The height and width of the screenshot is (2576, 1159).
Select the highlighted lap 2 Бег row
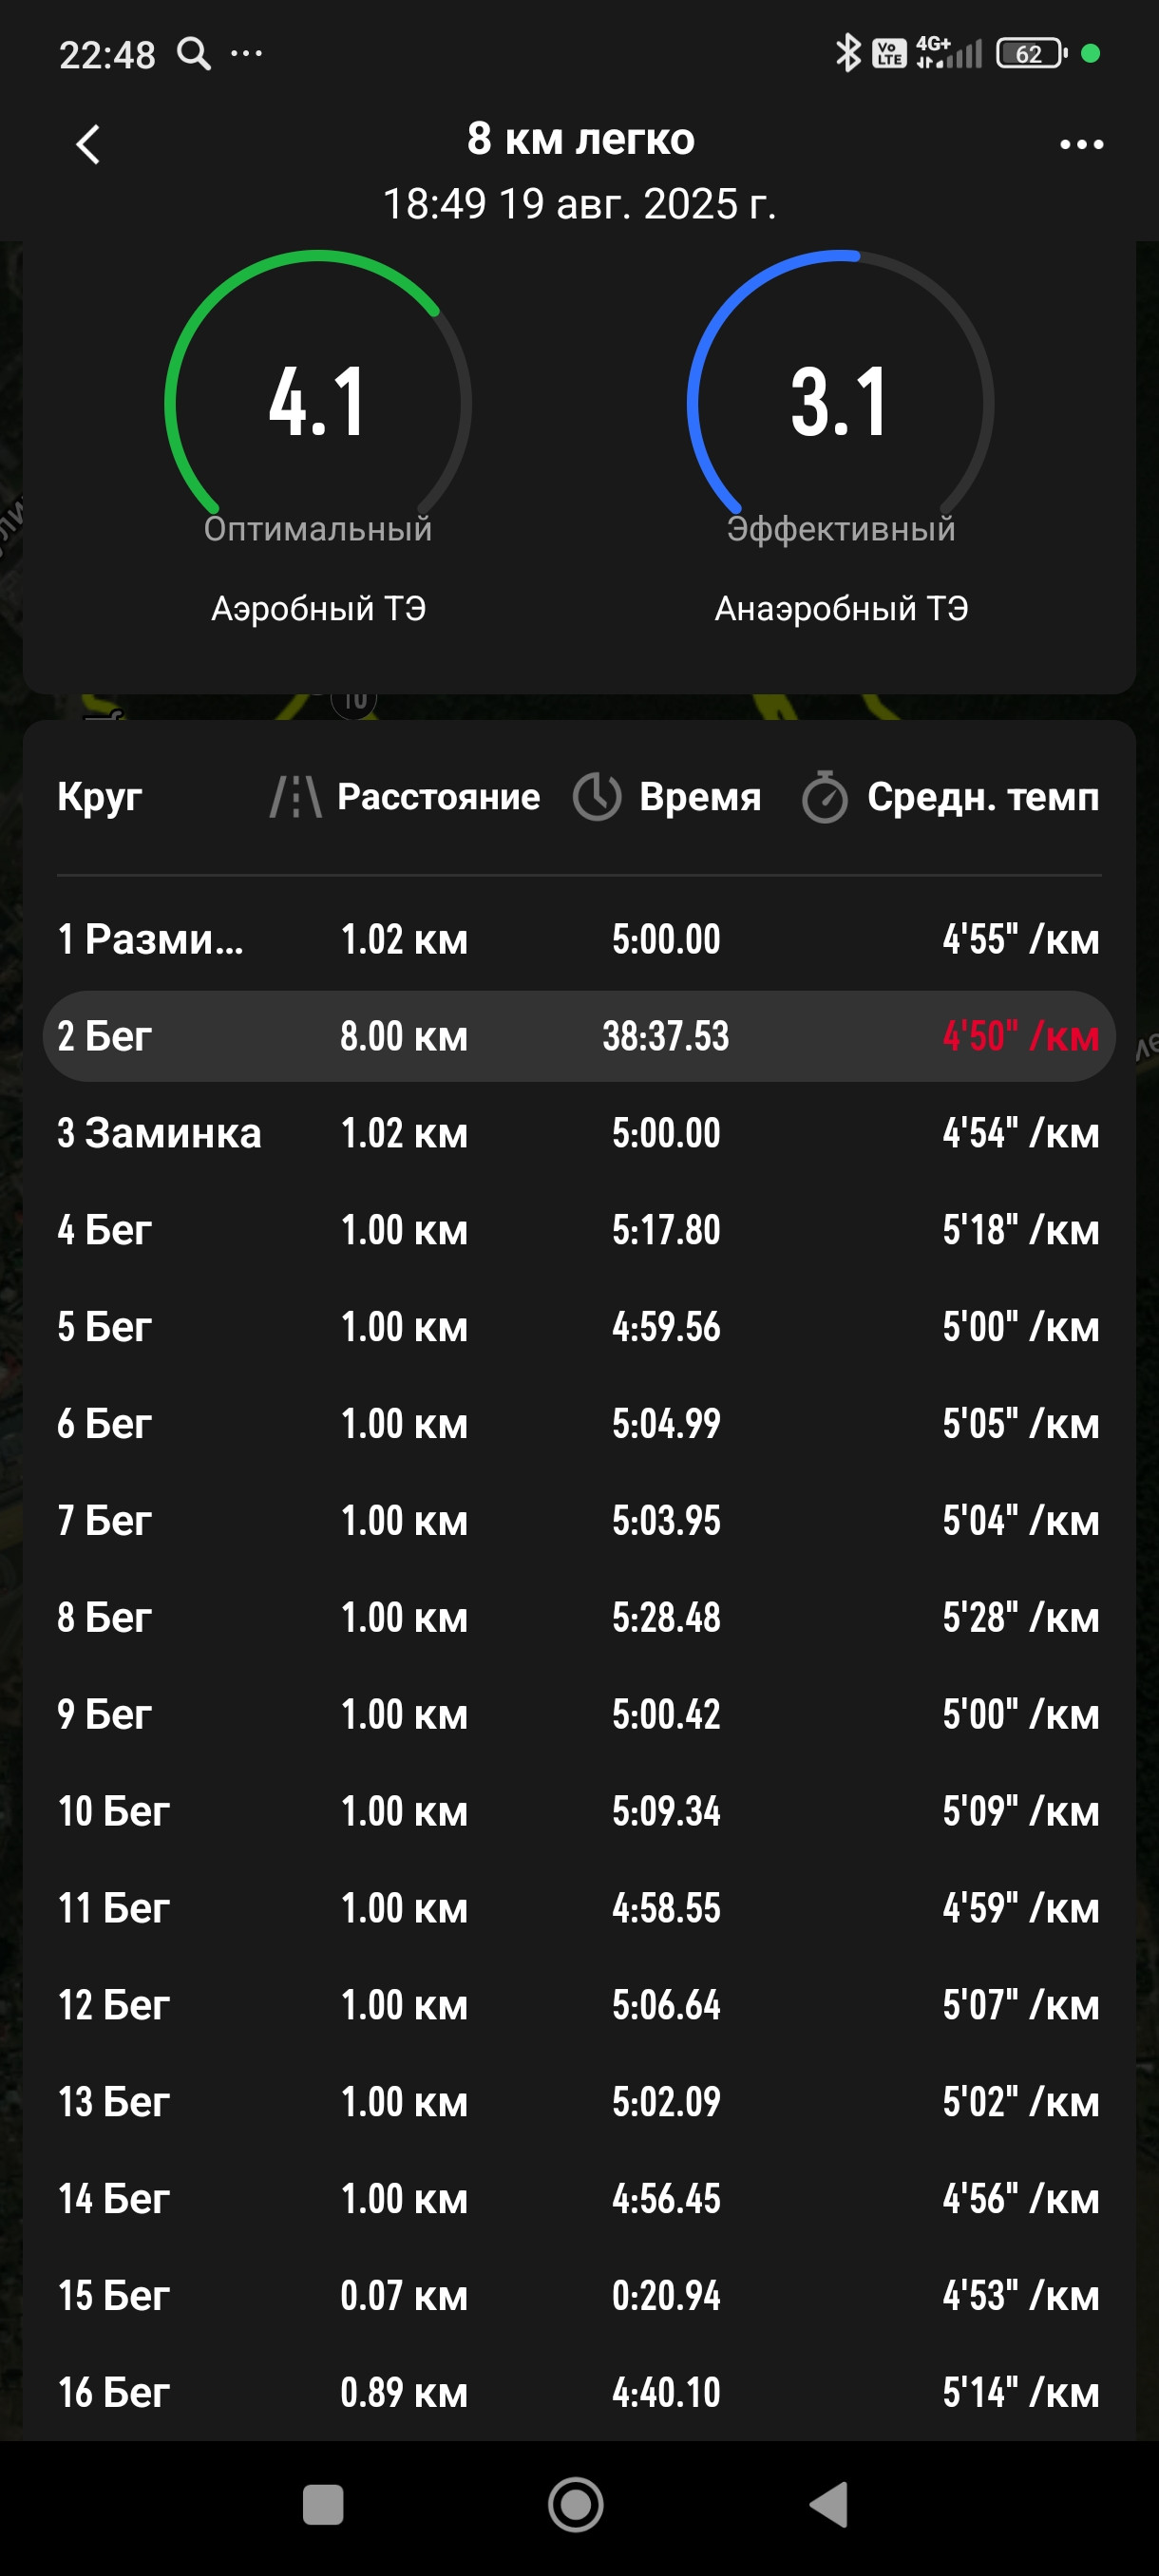coord(579,1036)
